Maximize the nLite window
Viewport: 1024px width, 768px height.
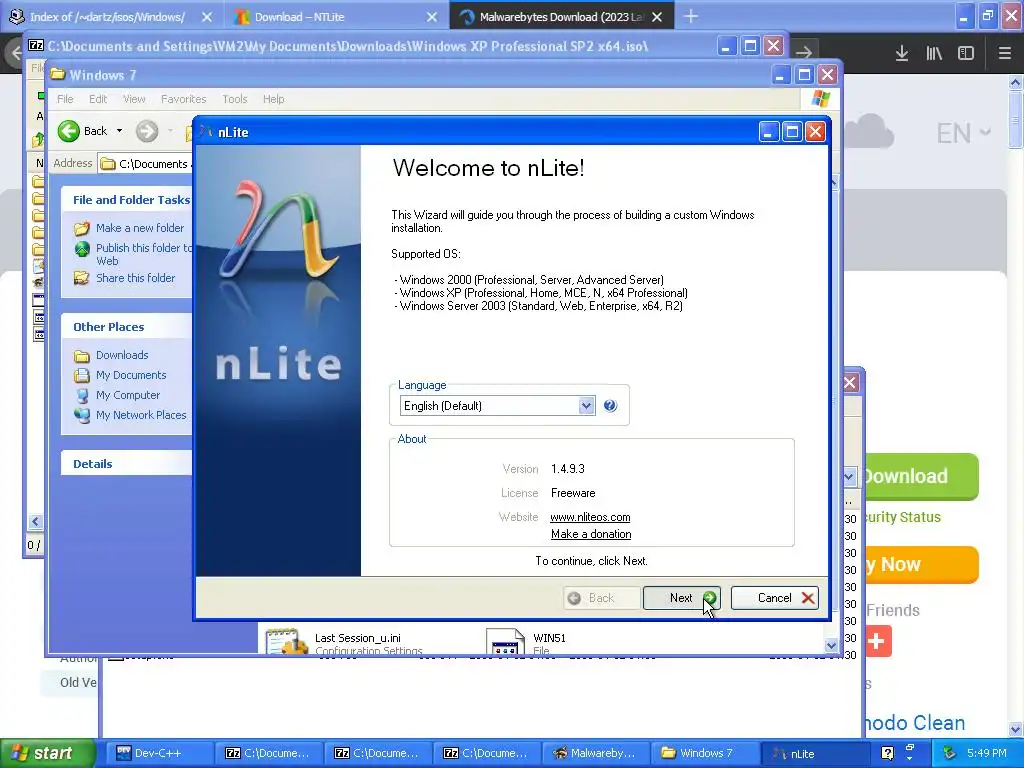(x=792, y=132)
